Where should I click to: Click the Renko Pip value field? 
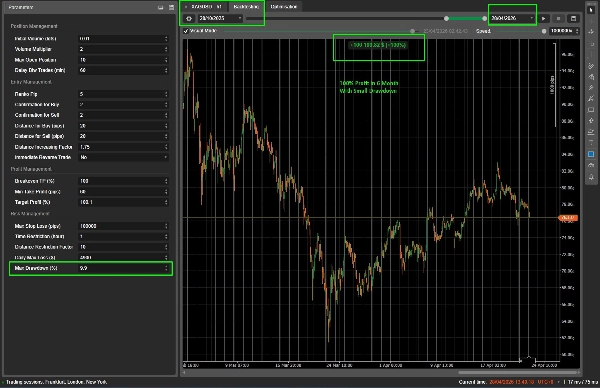(123, 94)
